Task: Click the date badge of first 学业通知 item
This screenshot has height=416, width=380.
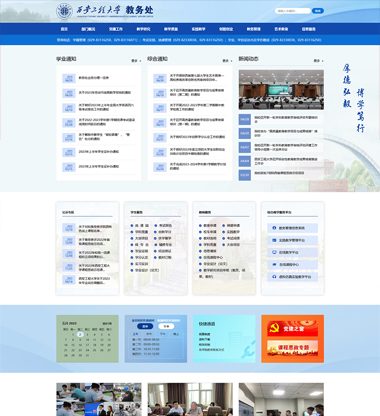Action: pos(69,78)
